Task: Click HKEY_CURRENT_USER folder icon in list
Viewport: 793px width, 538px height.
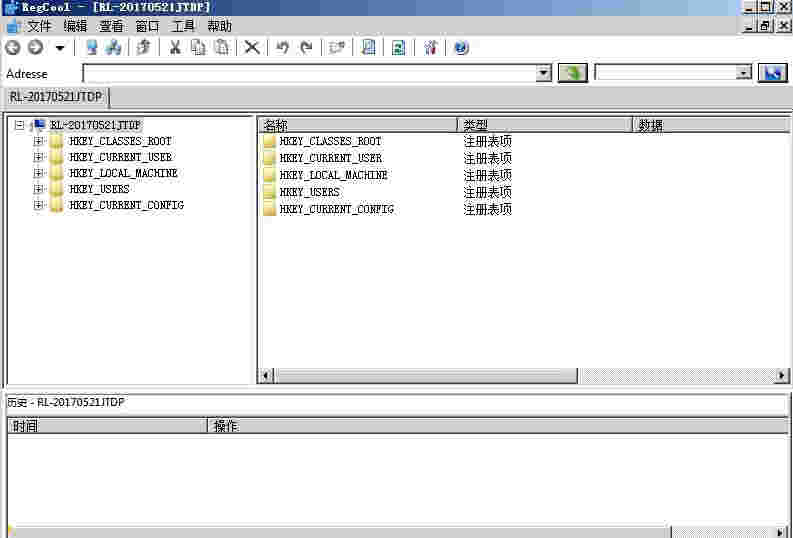Action: click(x=270, y=158)
